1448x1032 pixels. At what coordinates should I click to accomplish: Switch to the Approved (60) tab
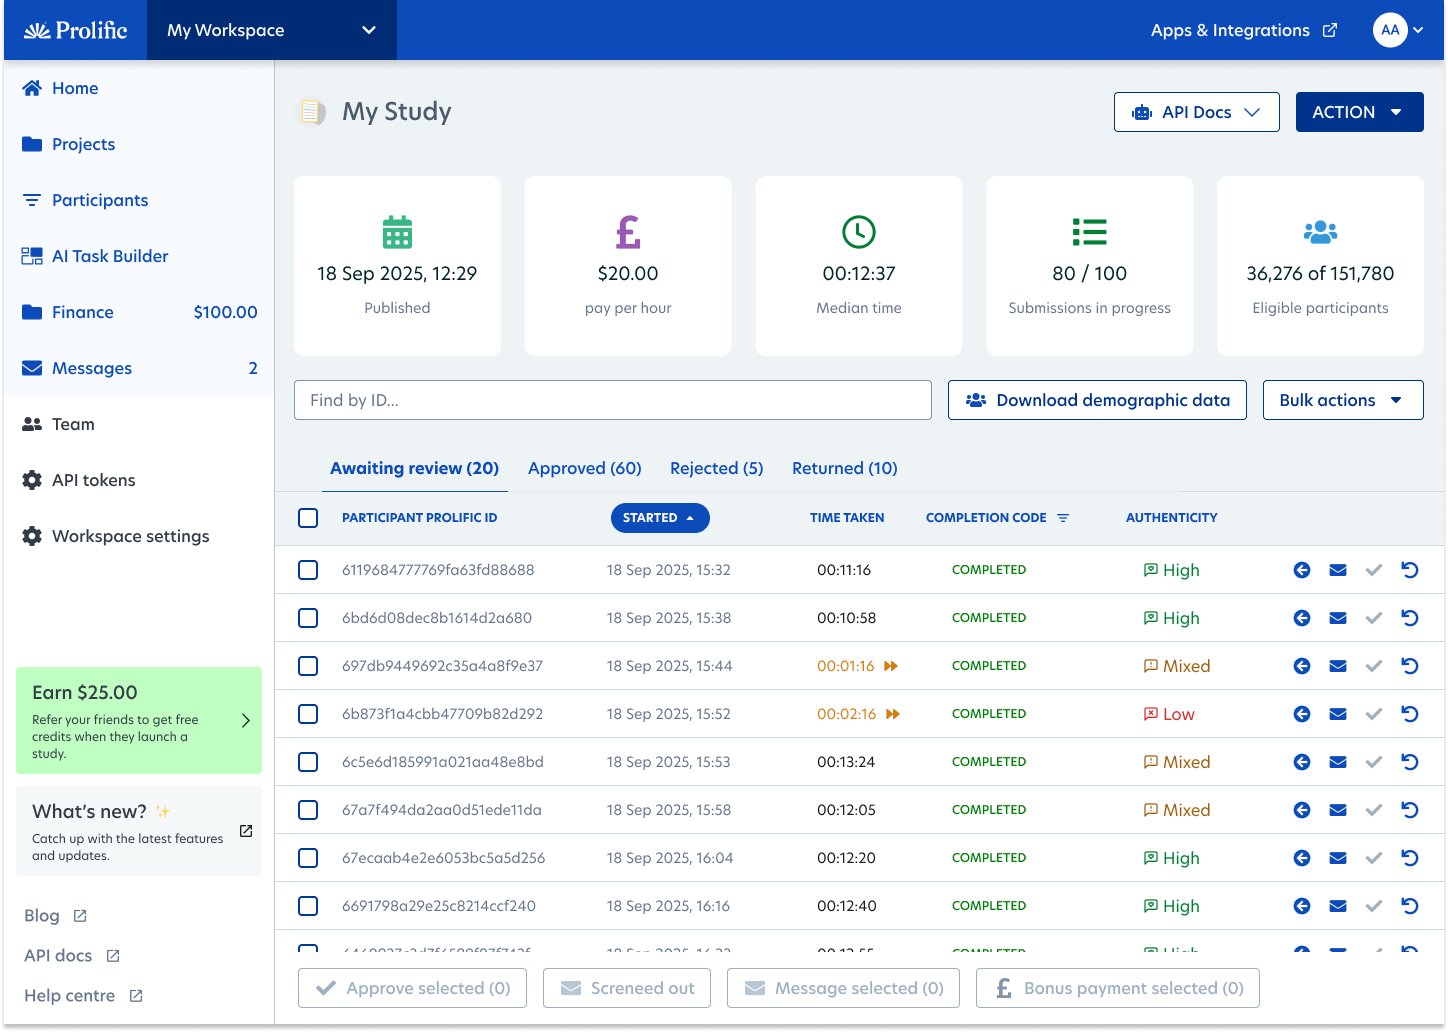(x=584, y=468)
